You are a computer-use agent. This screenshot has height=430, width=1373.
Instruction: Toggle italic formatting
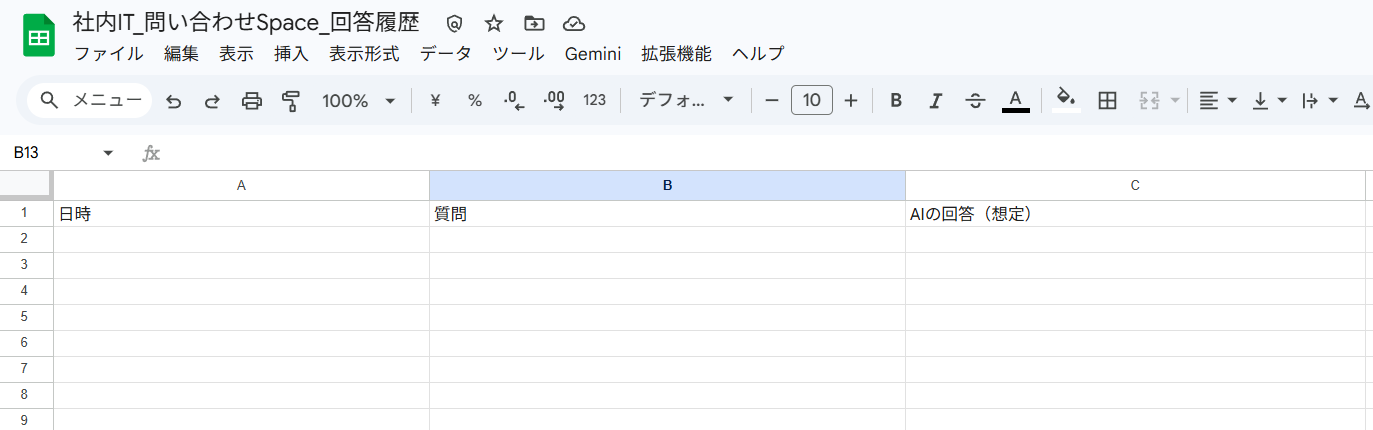click(x=936, y=100)
